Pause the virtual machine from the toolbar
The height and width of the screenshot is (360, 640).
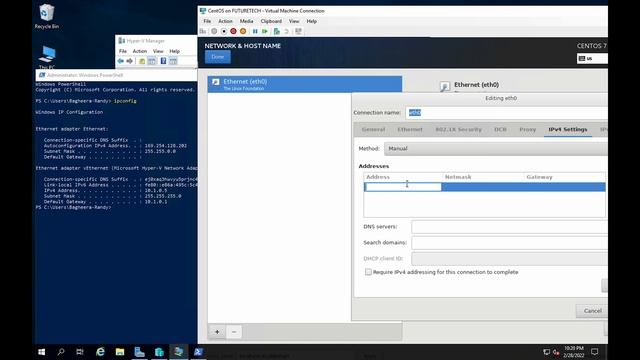point(255,31)
